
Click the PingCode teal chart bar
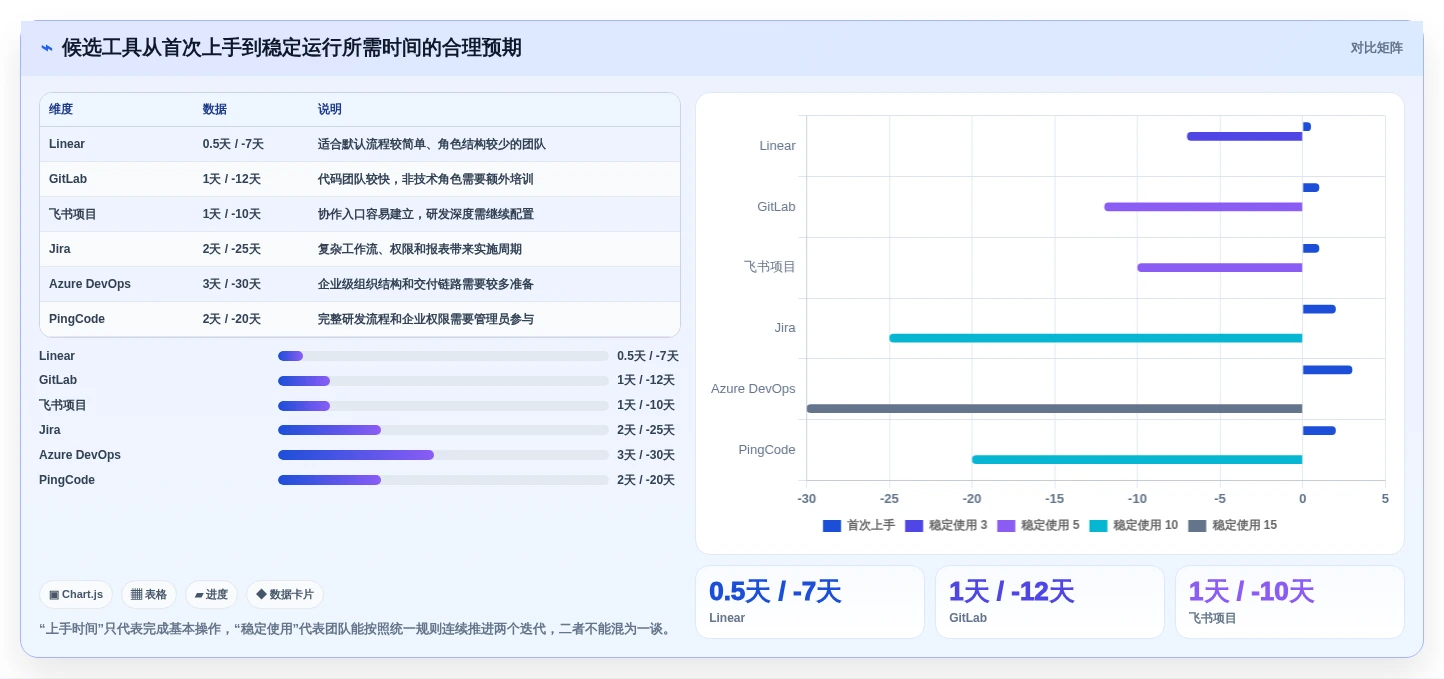point(1137,460)
